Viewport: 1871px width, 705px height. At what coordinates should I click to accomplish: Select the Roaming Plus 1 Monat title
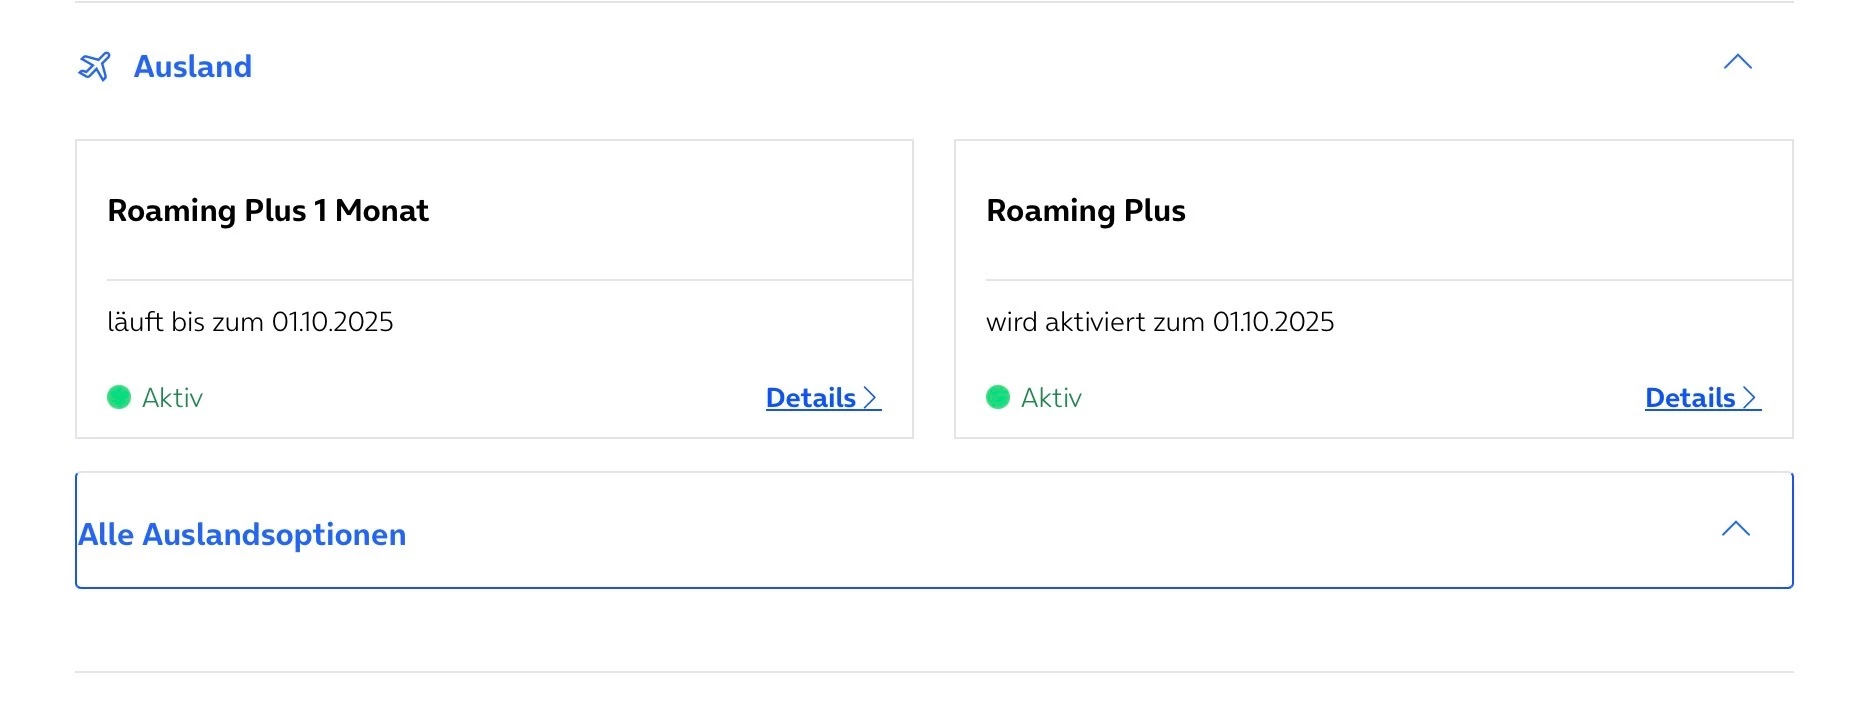pos(268,211)
